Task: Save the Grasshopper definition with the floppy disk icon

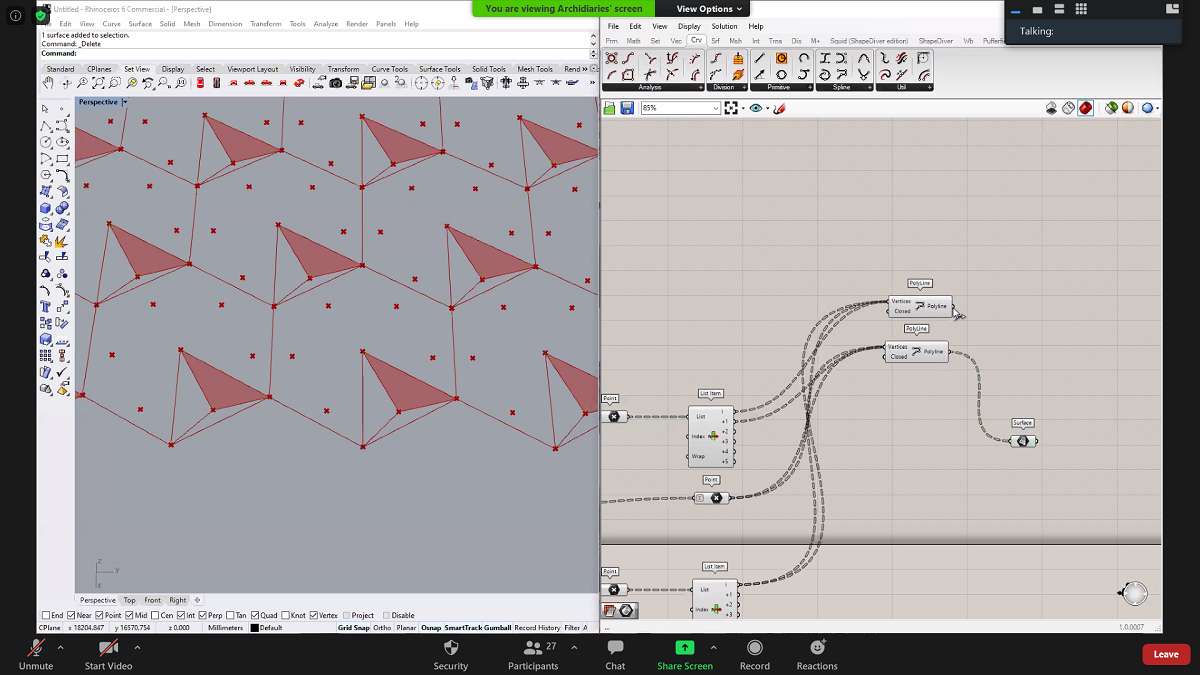Action: 627,107
